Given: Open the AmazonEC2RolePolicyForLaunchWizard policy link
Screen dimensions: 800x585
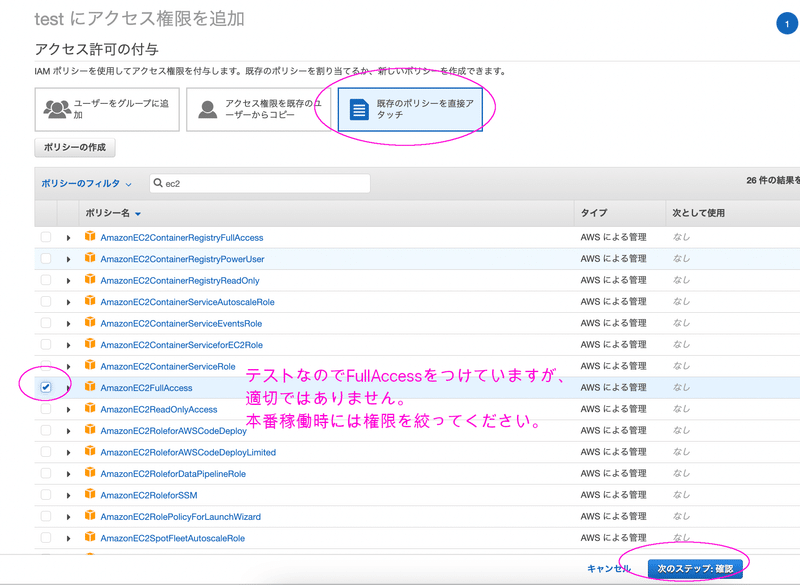Looking at the screenshot, I should [x=181, y=517].
